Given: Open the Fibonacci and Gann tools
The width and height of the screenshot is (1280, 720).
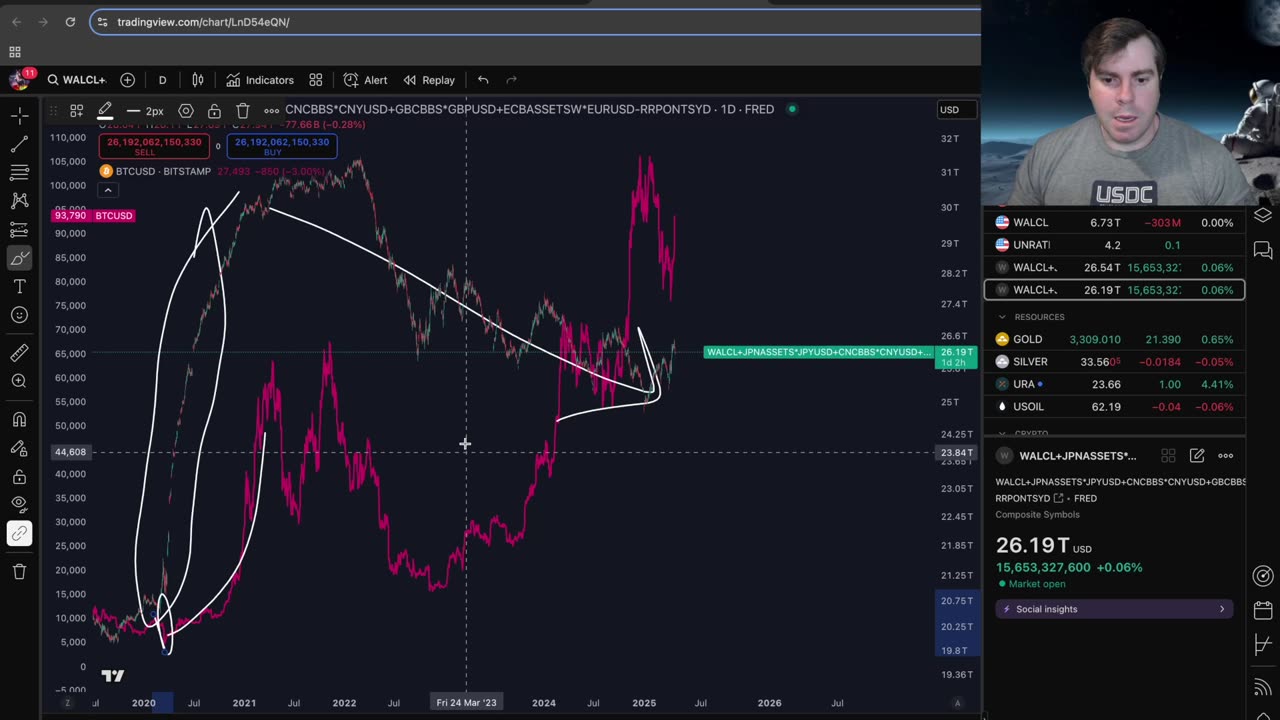Looking at the screenshot, I should pyautogui.click(x=19, y=173).
